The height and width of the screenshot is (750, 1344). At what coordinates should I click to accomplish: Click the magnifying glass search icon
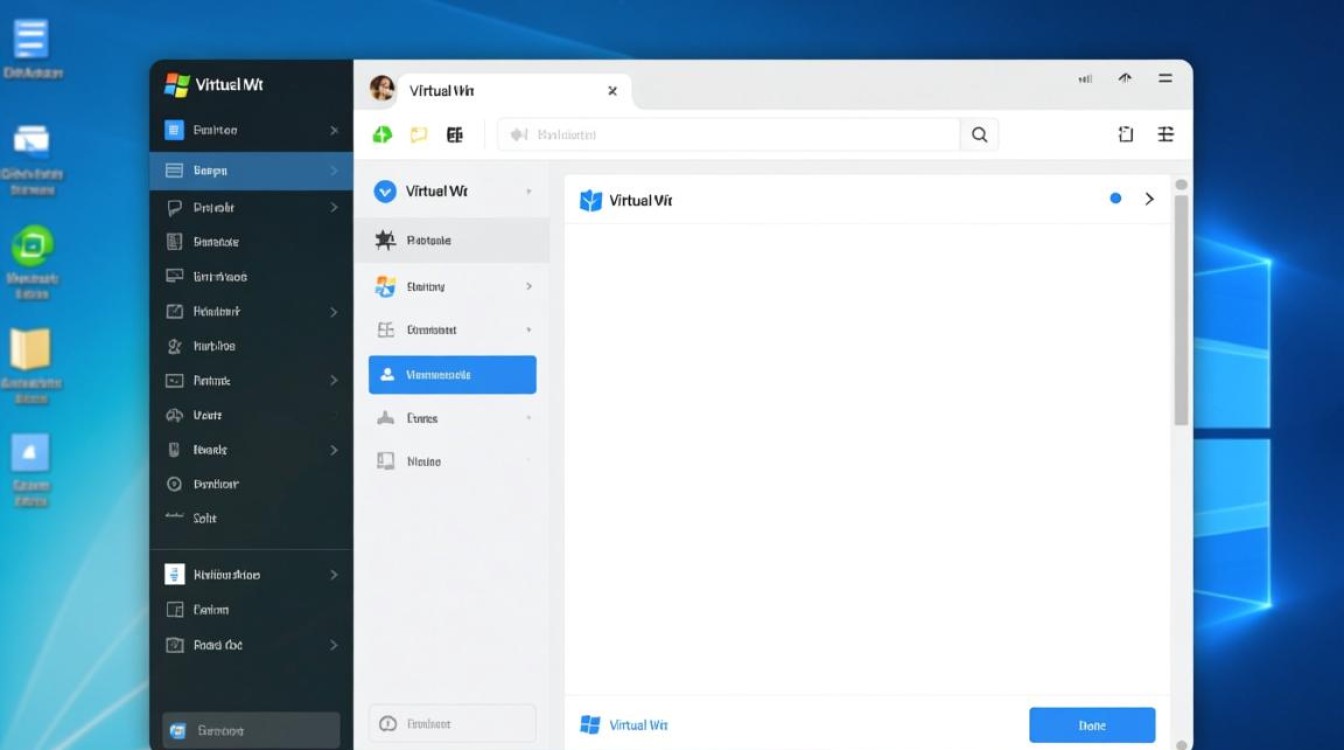pyautogui.click(x=979, y=135)
